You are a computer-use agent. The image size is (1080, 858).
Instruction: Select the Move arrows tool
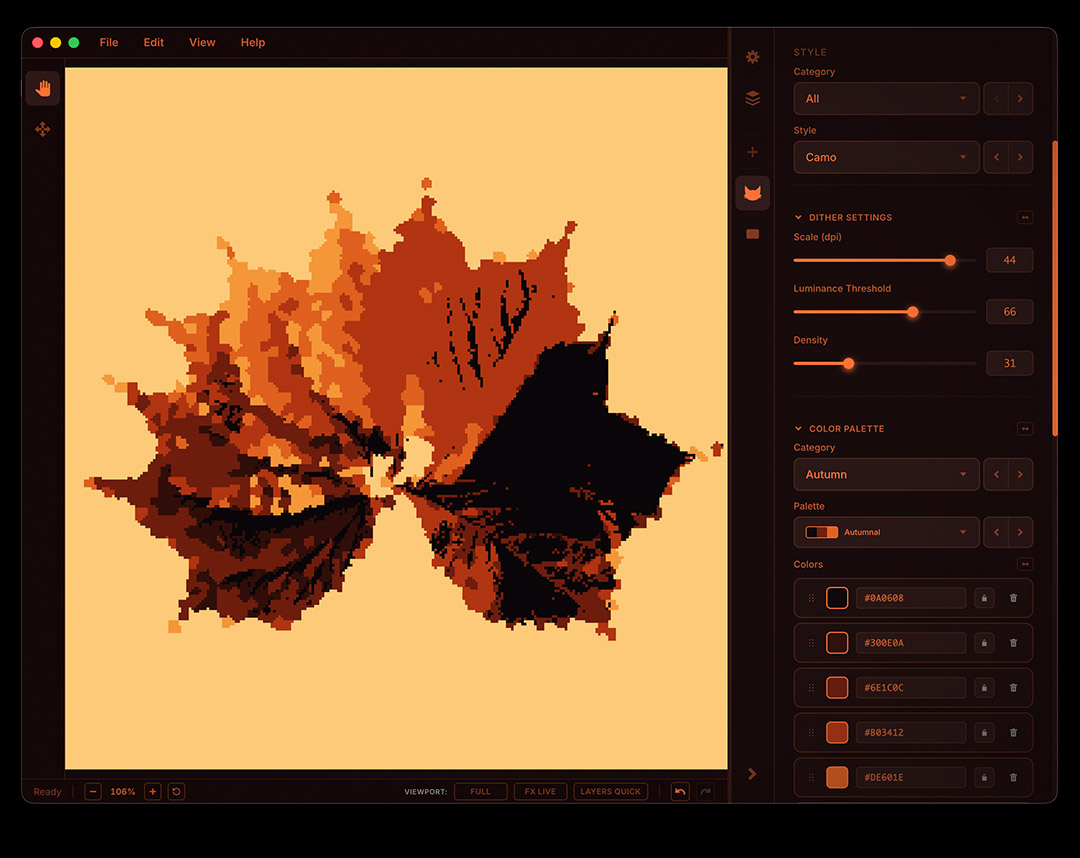43,129
